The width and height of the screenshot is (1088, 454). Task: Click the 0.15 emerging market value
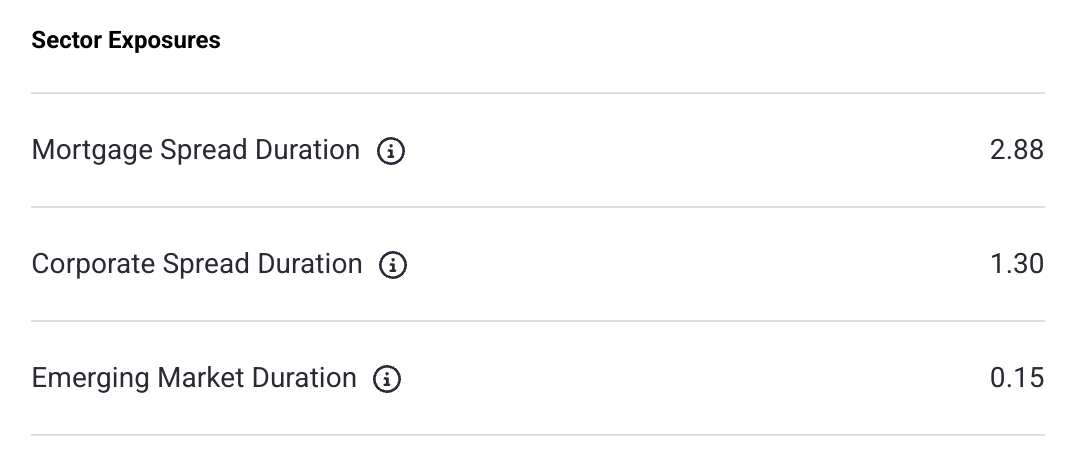(1017, 378)
